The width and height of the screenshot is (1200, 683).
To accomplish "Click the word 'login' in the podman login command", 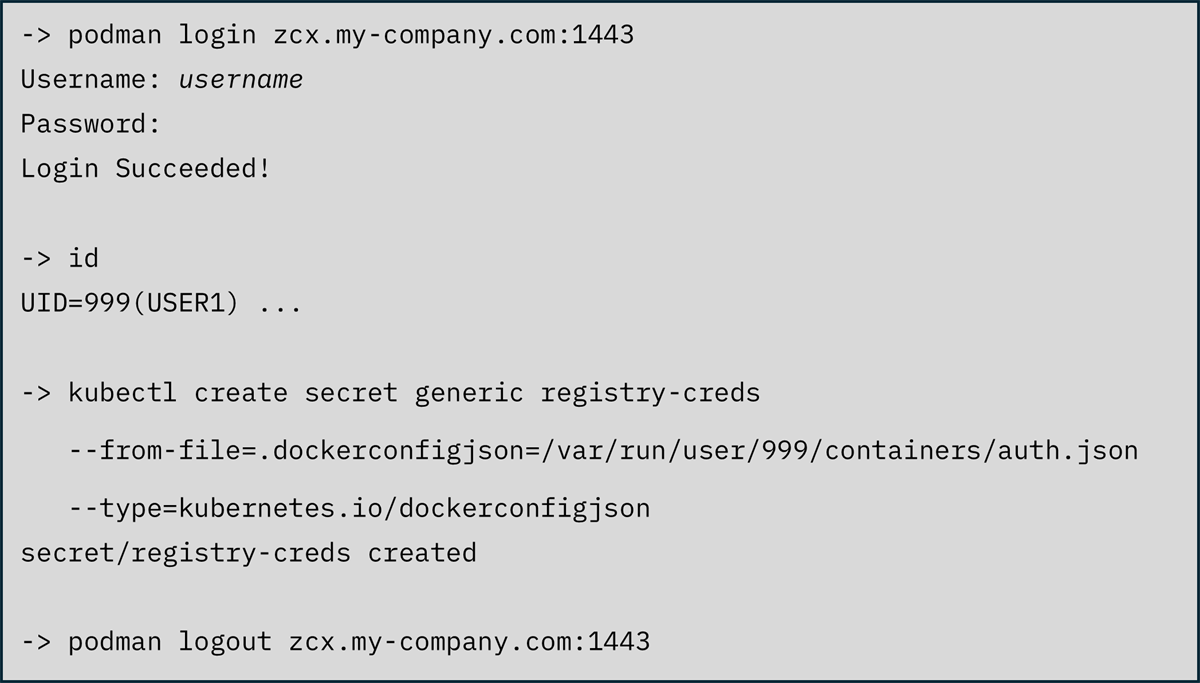I will 218,35.
